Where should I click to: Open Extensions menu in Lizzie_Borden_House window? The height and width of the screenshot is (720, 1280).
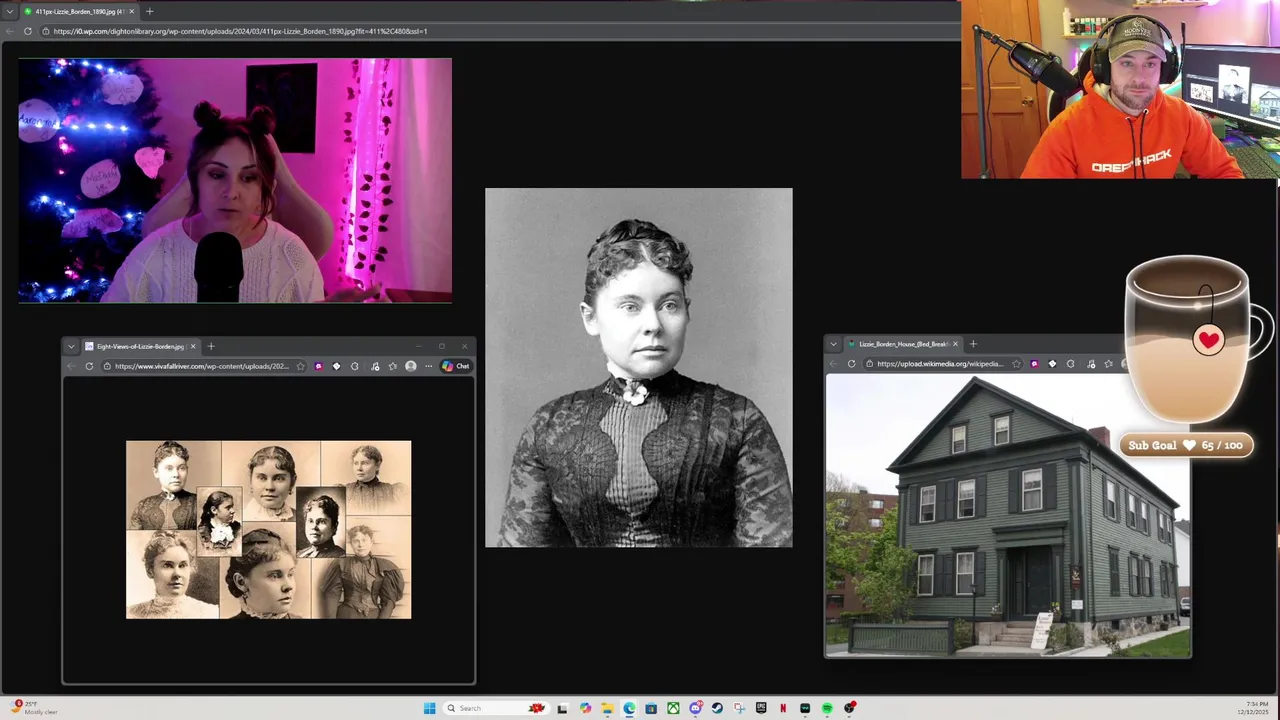pyautogui.click(x=1070, y=364)
